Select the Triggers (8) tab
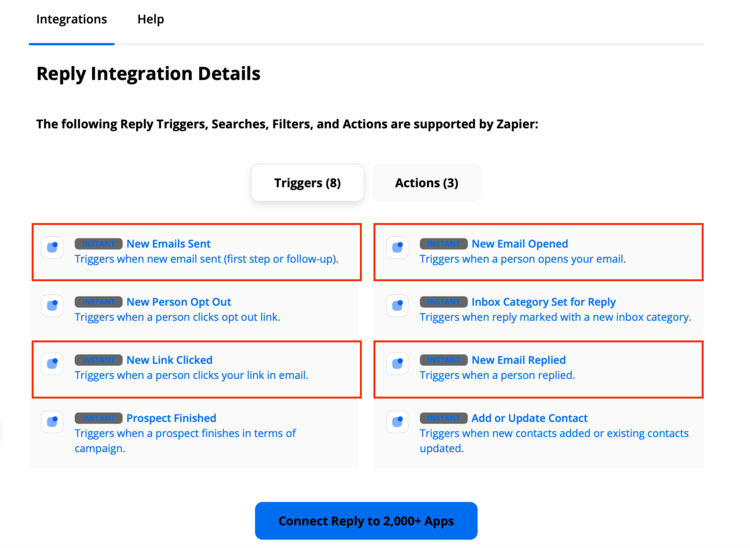750x548 pixels. tap(308, 183)
